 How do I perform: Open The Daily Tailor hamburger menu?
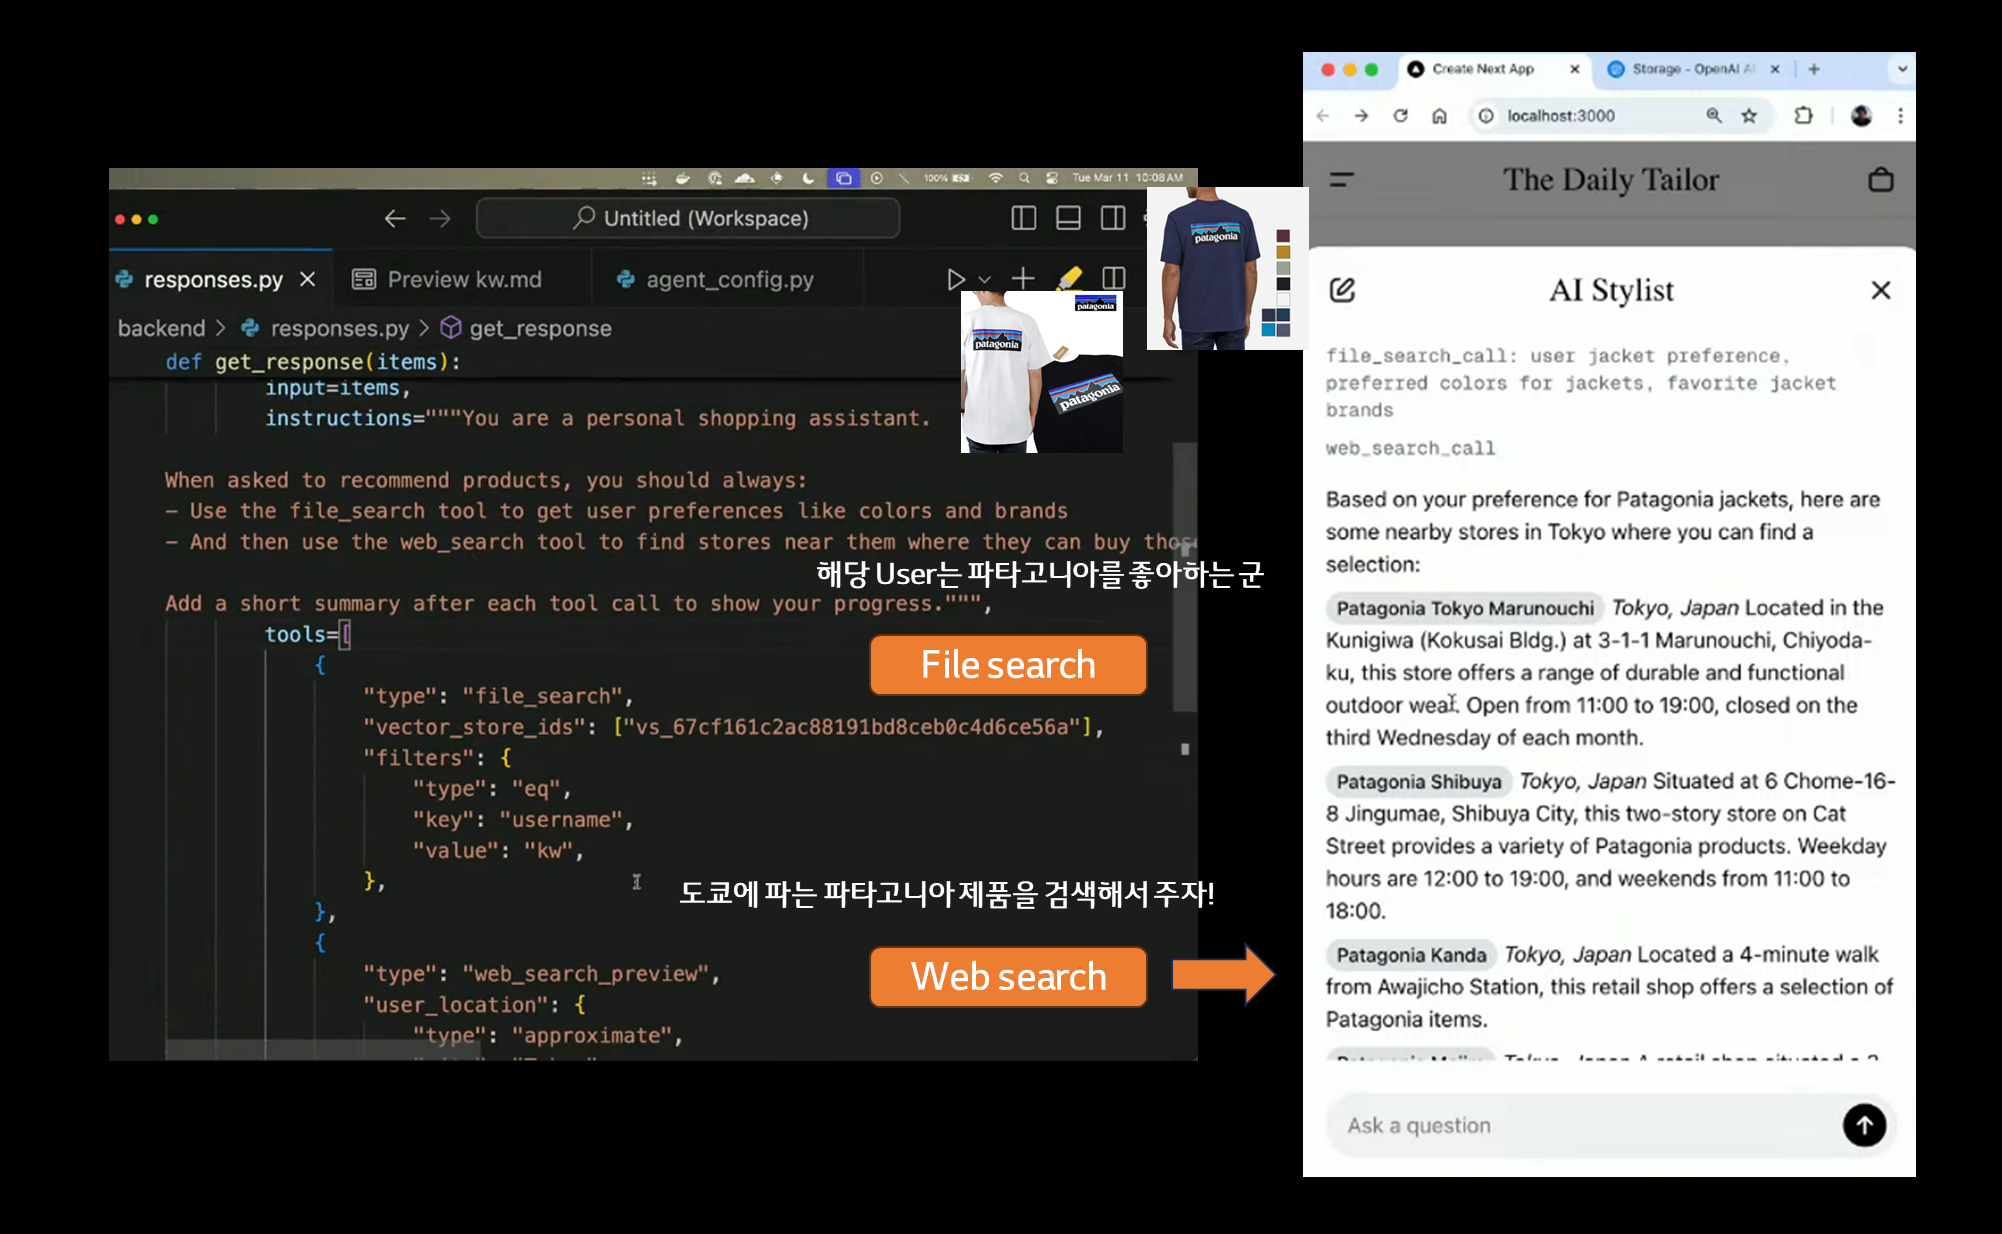pos(1341,180)
